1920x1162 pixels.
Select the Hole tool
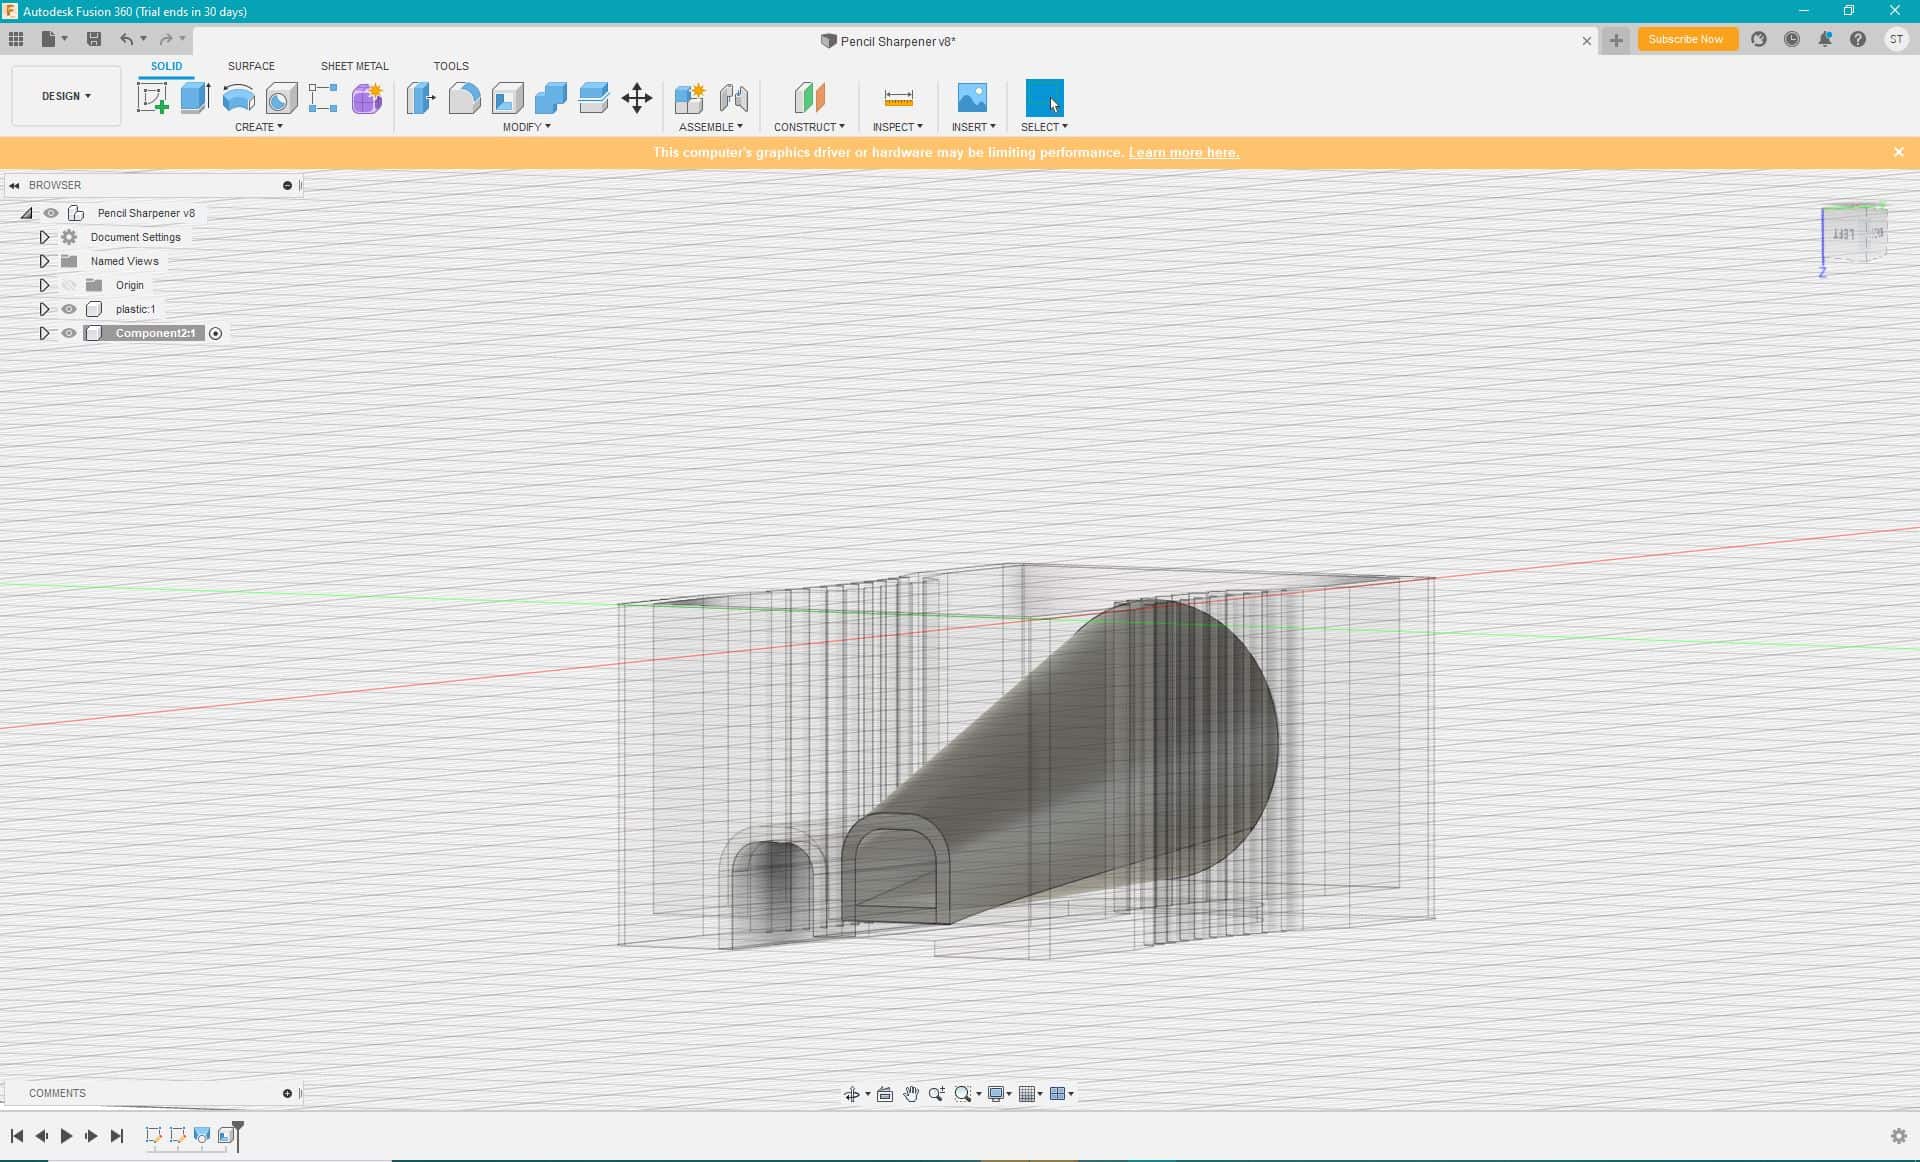tap(281, 98)
